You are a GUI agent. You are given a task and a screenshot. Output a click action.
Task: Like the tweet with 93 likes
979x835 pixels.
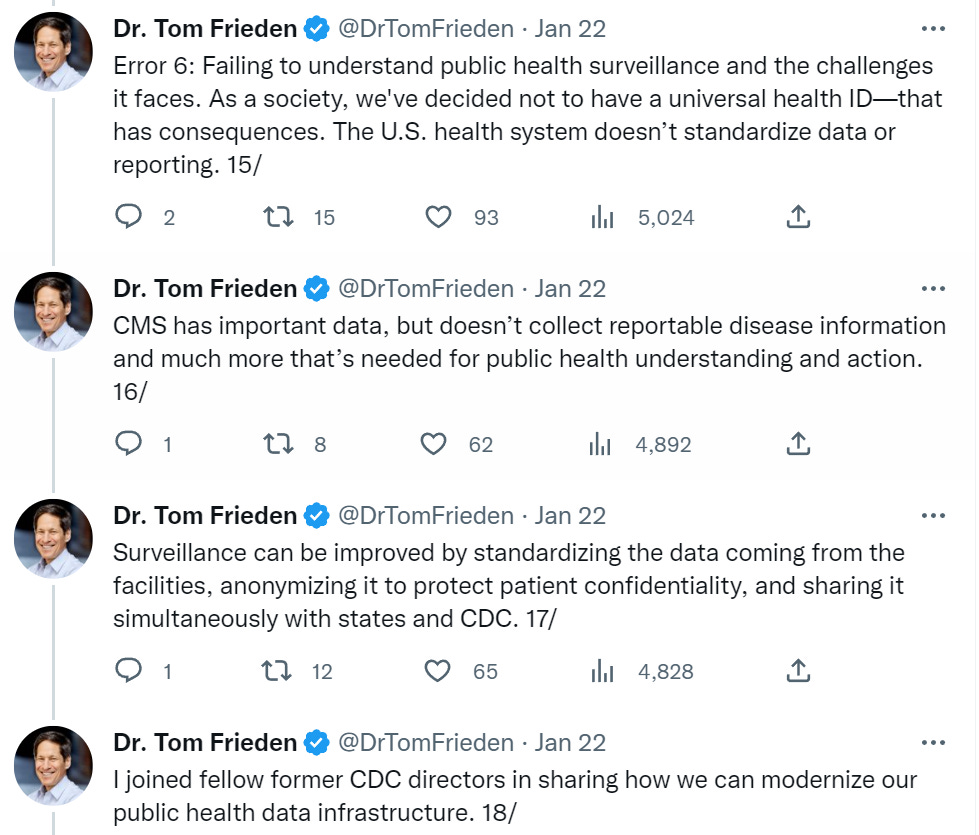point(438,217)
